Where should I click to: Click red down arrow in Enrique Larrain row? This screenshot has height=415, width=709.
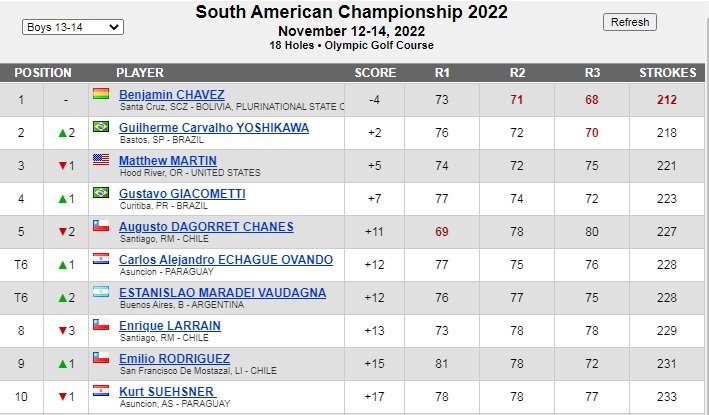click(x=63, y=331)
